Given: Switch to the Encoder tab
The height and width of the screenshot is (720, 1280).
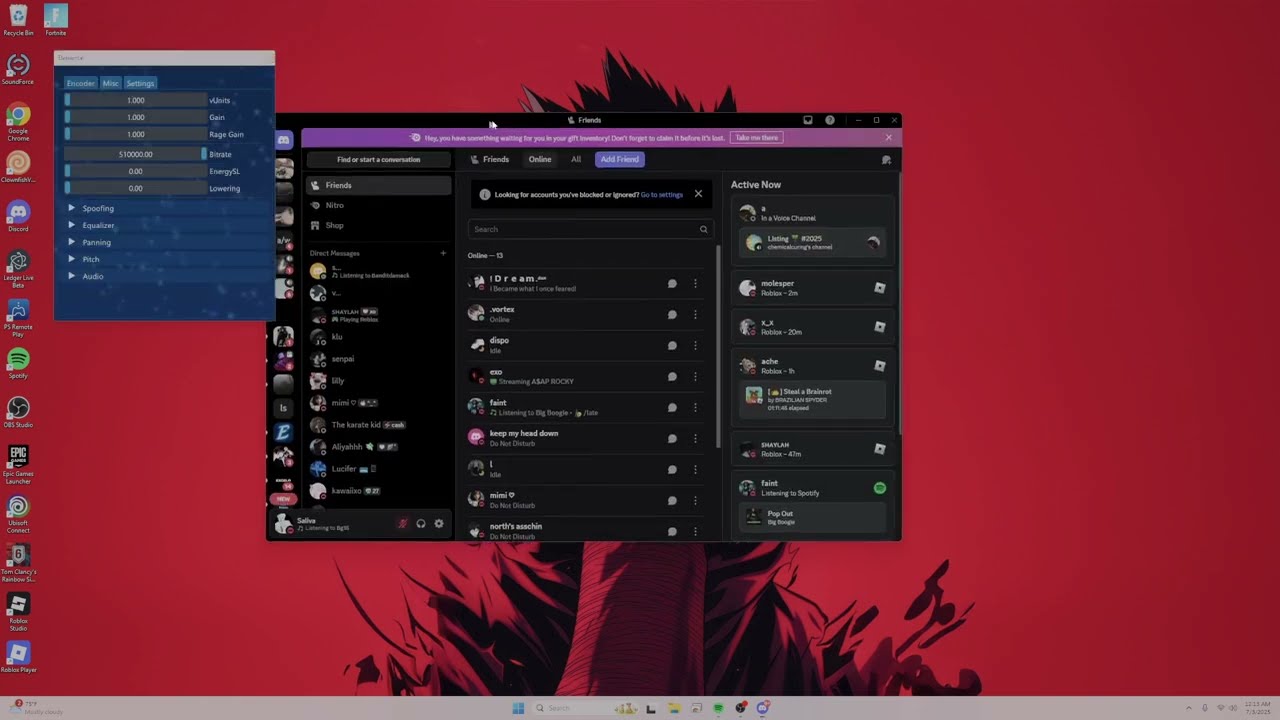Looking at the screenshot, I should tap(81, 83).
